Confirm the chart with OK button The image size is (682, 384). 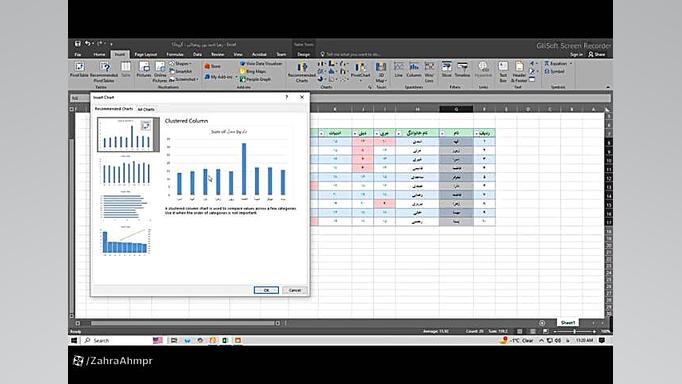tap(266, 290)
